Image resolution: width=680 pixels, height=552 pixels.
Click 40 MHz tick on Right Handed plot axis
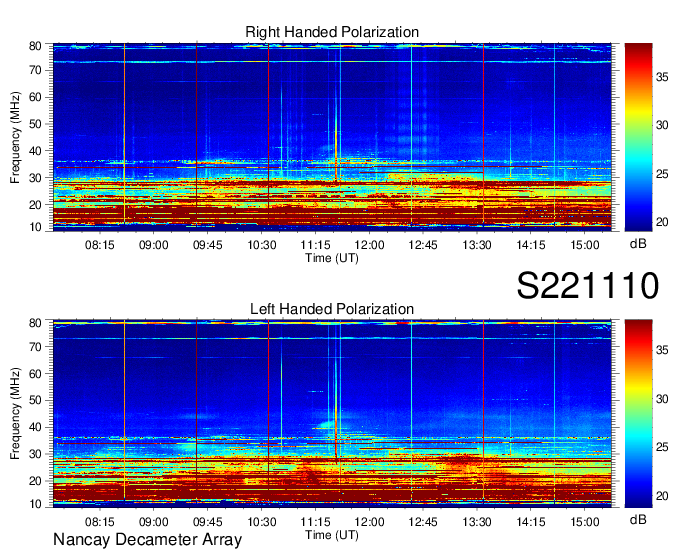[x=35, y=151]
